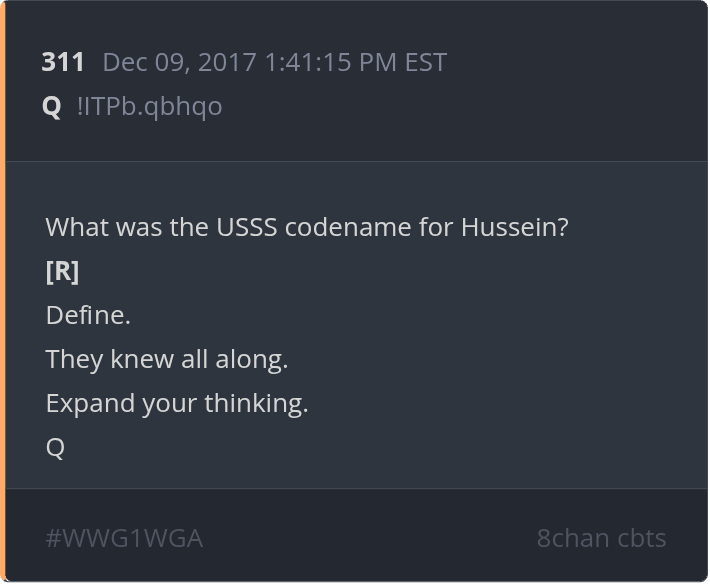Image resolution: width=710 pixels, height=584 pixels.
Task: Click the word thinking in the post
Action: tap(256, 403)
